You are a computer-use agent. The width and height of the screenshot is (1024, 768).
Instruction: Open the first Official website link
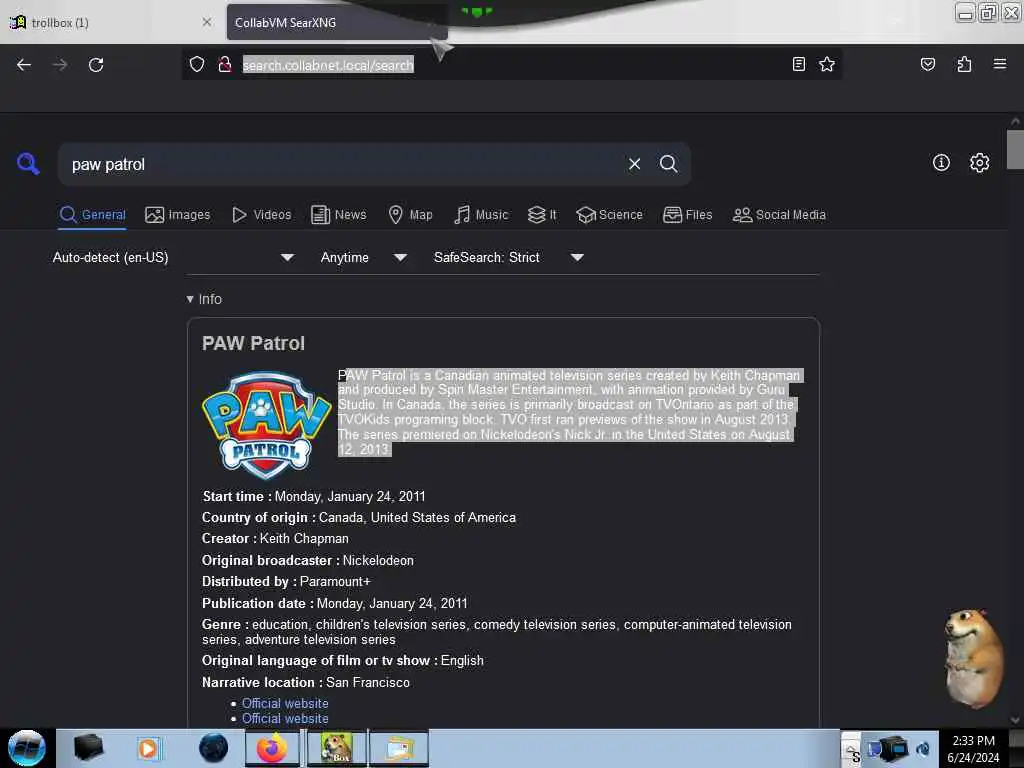[285, 703]
